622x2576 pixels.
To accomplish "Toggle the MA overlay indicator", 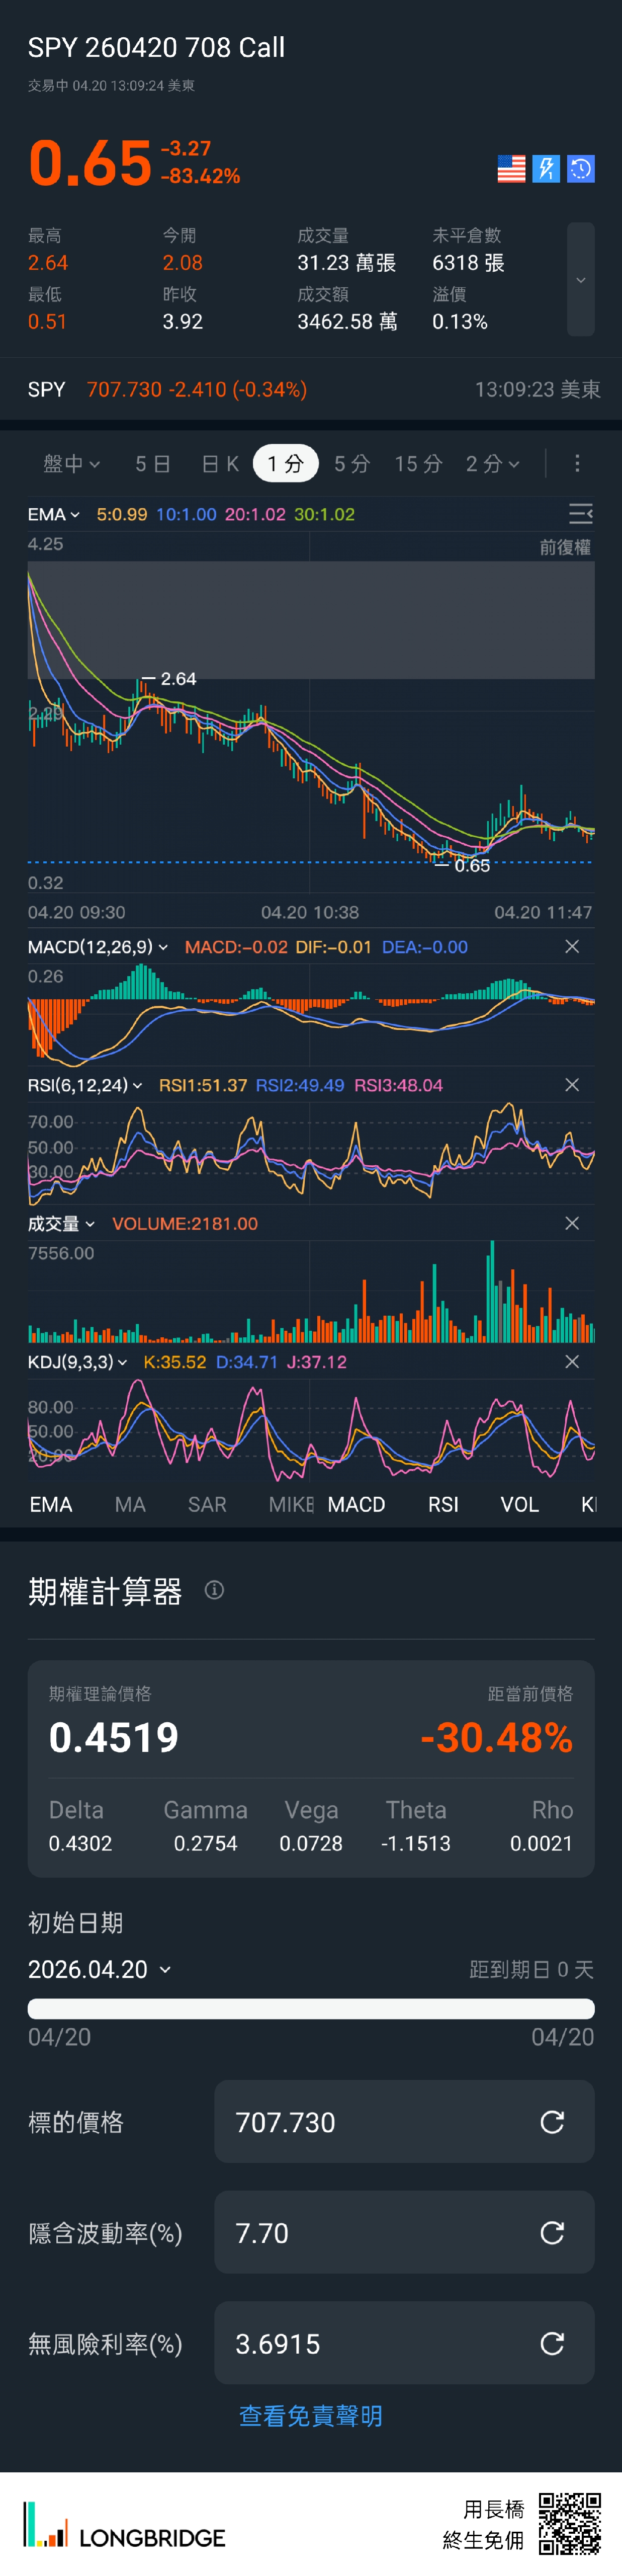I will tap(130, 1505).
